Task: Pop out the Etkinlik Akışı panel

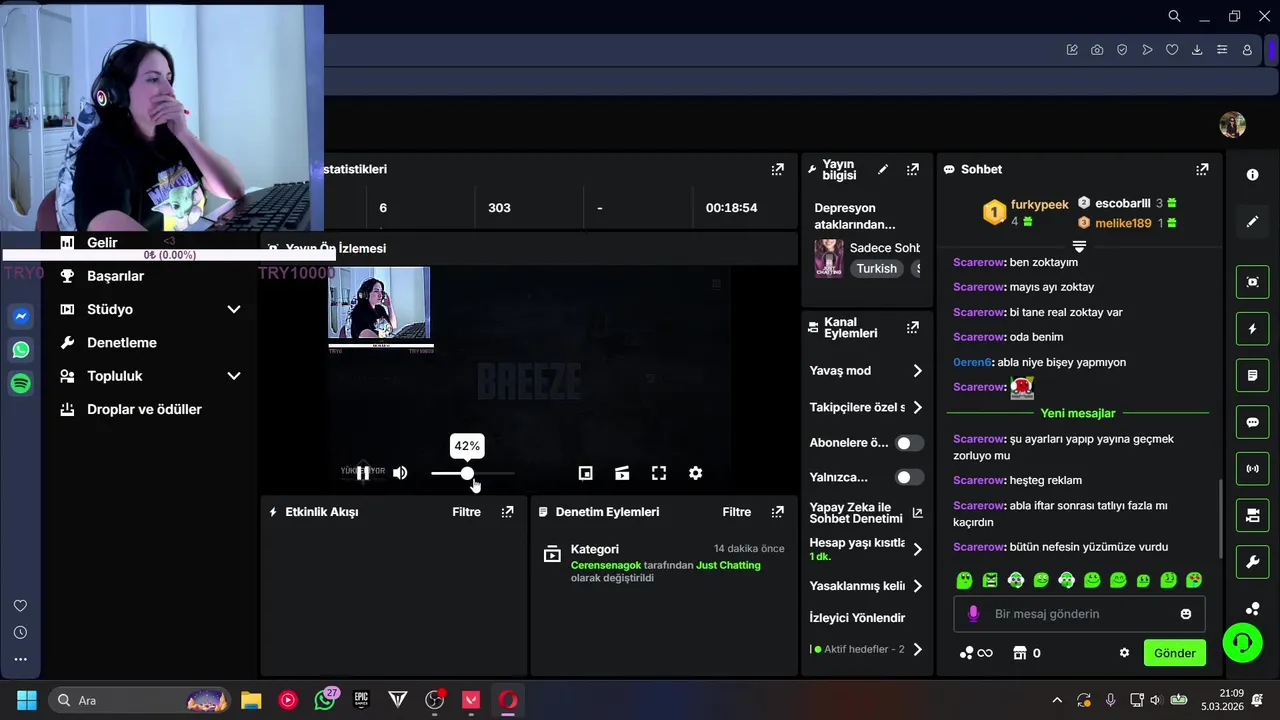Action: (x=507, y=512)
